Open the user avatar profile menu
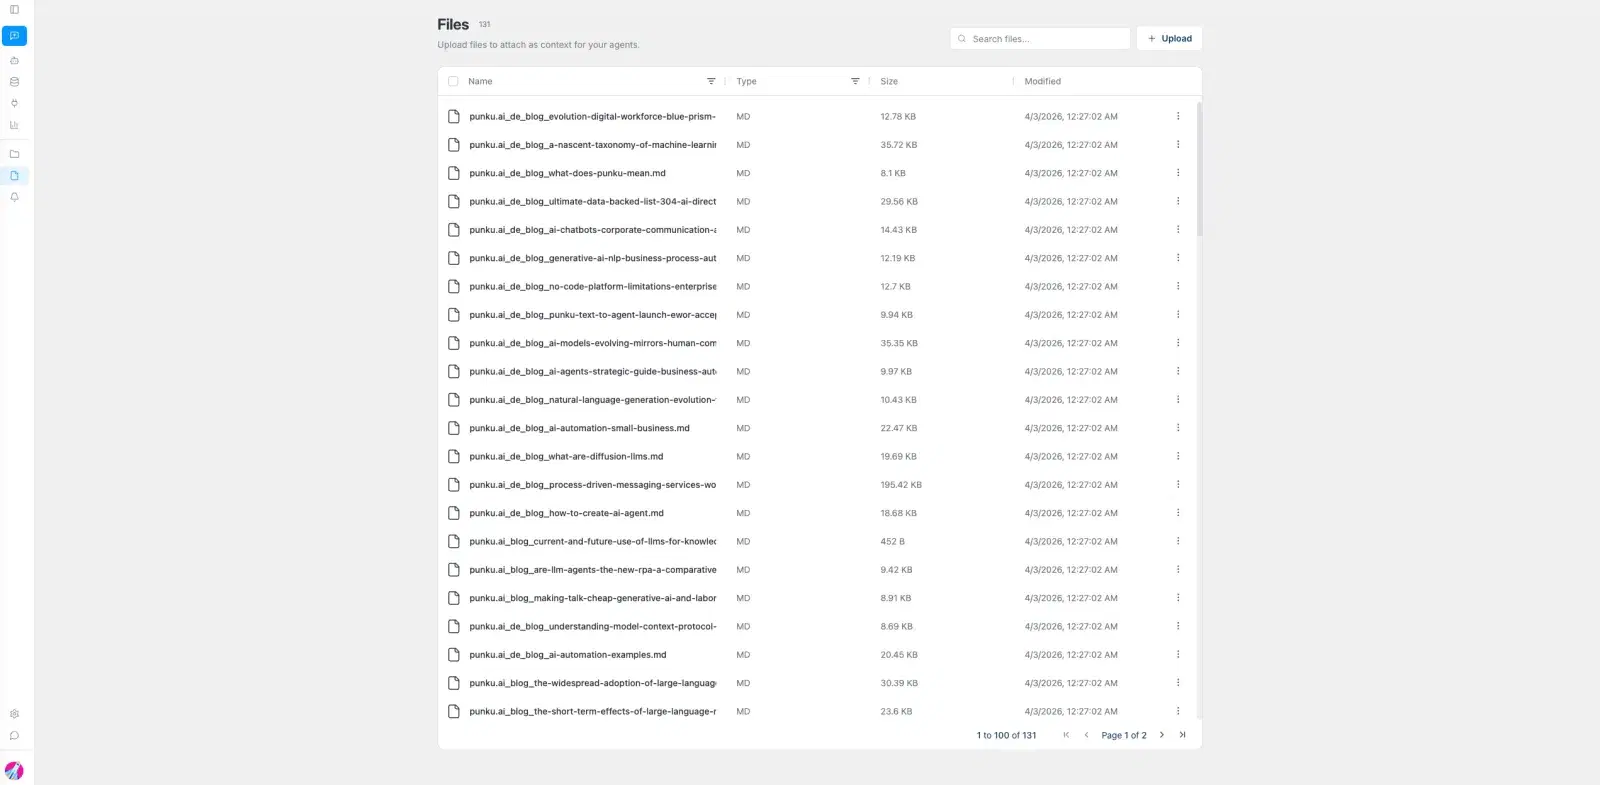 (14, 771)
